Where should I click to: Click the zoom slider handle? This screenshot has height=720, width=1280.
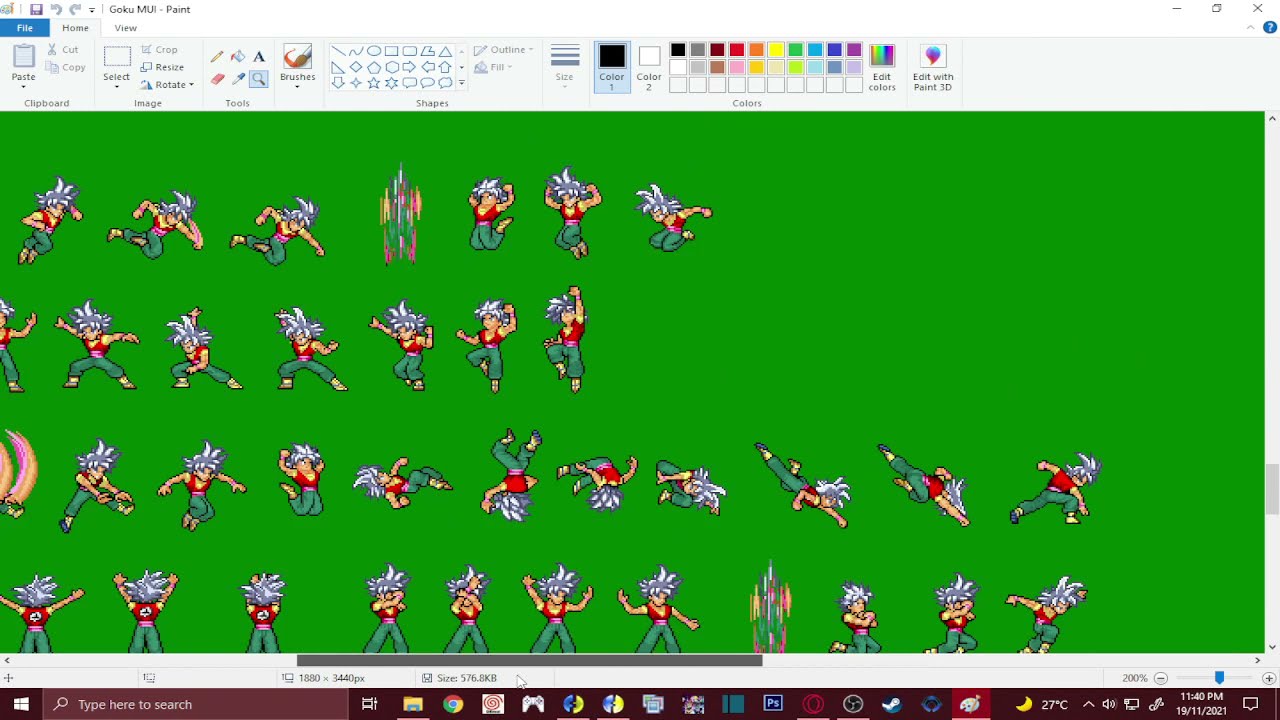point(1219,678)
